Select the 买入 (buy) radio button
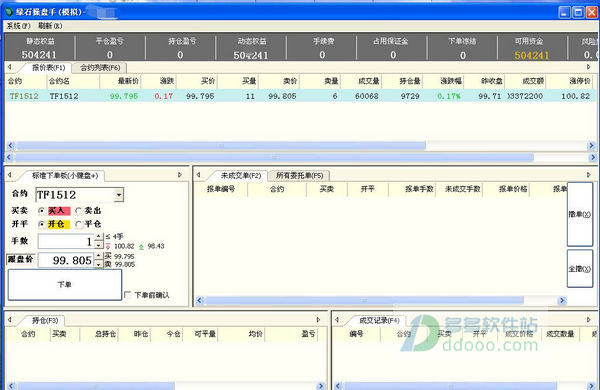The image size is (600, 390). (x=42, y=211)
